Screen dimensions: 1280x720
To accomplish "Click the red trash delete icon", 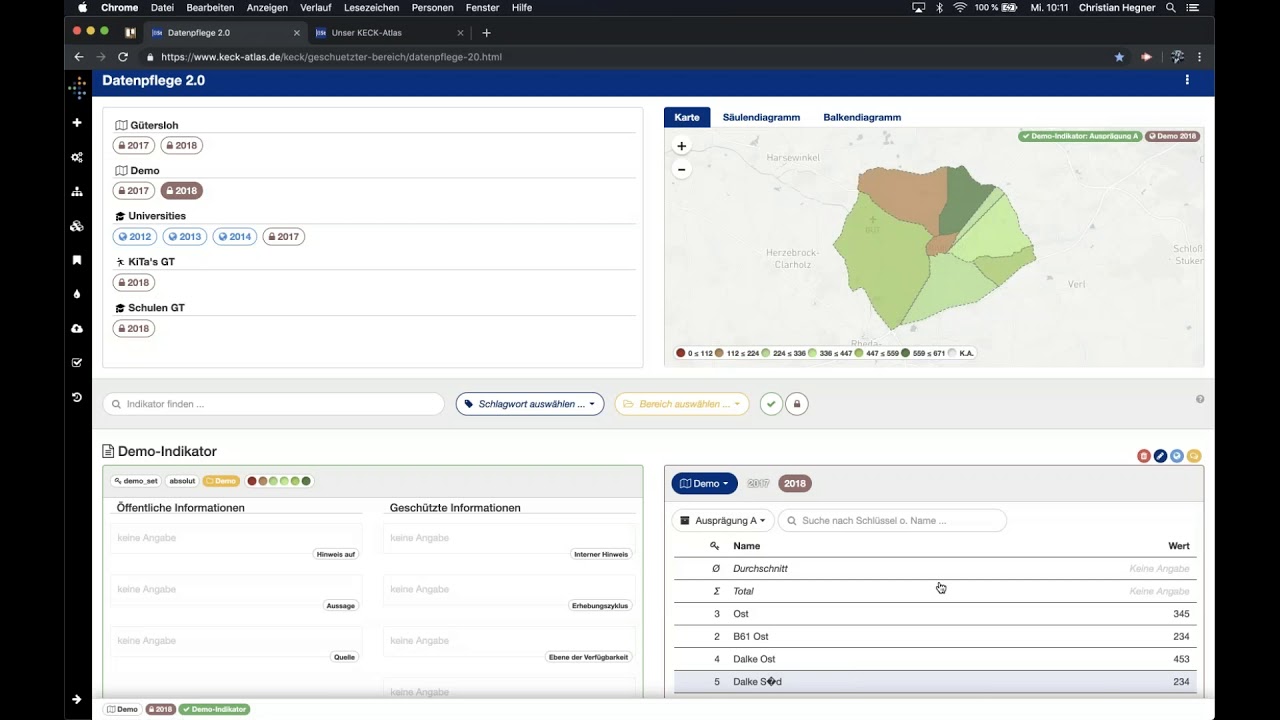I will click(1144, 456).
